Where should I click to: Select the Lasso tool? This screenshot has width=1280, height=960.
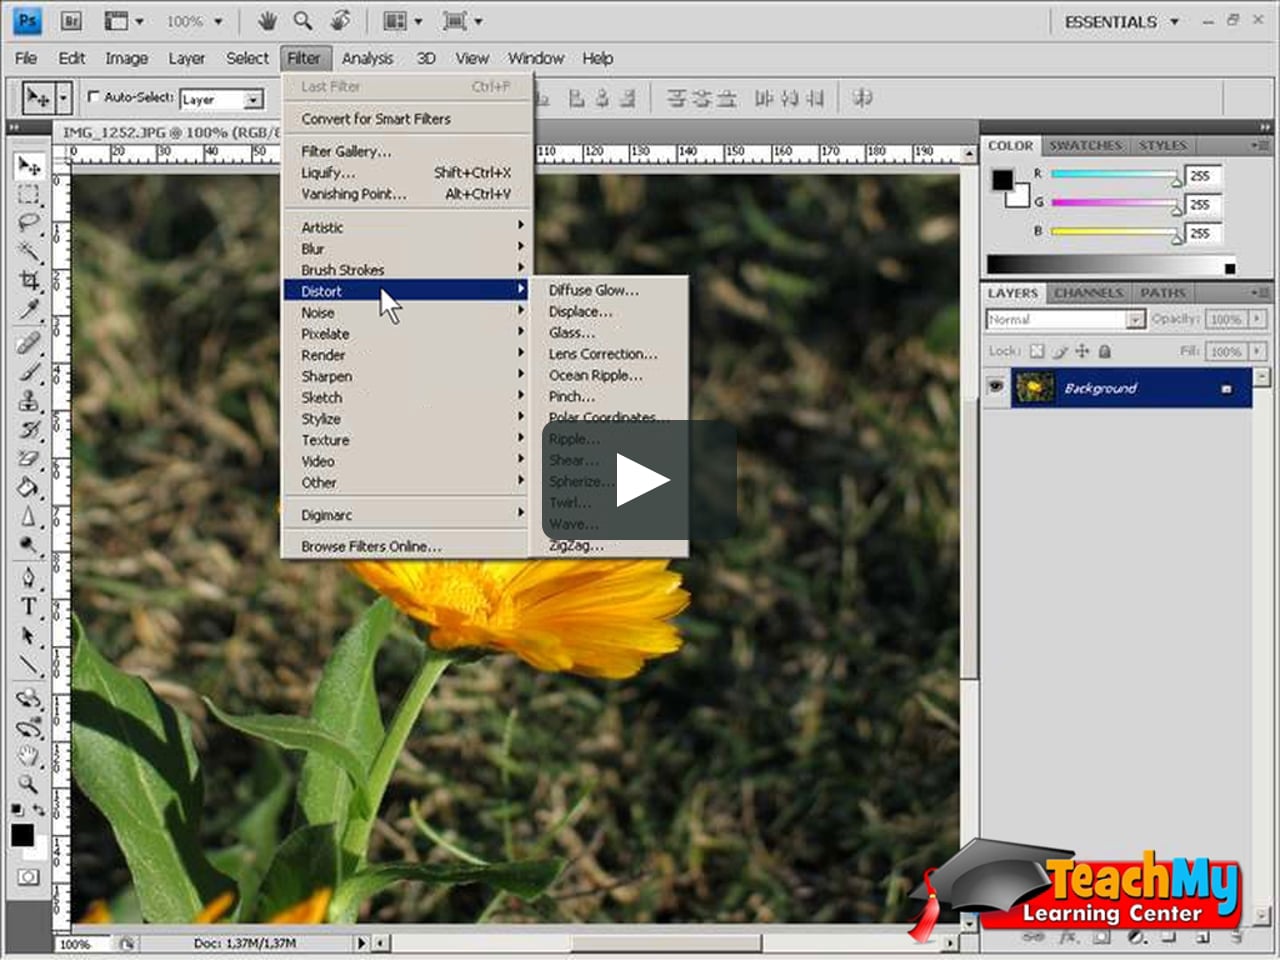pyautogui.click(x=28, y=222)
